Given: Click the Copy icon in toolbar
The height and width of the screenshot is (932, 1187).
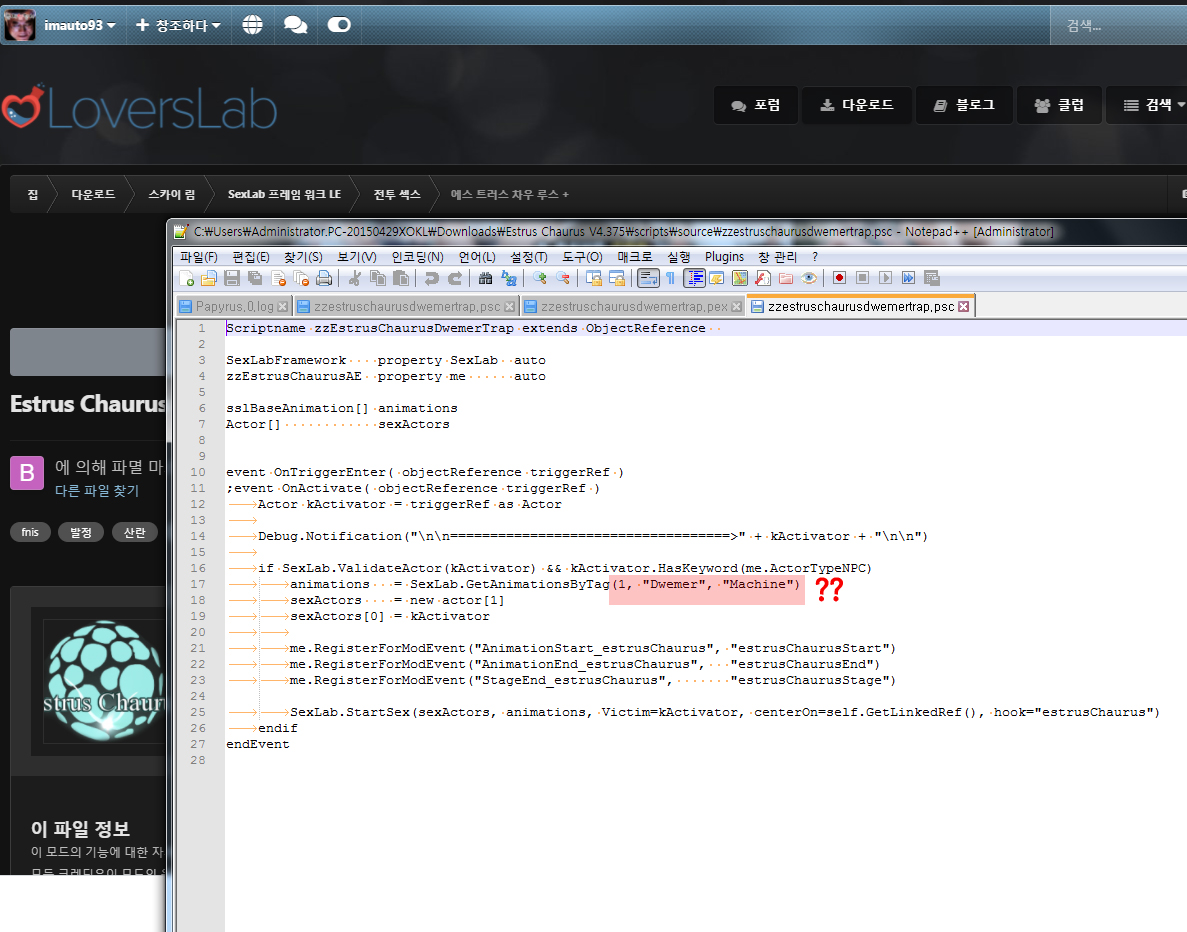Looking at the screenshot, I should (x=378, y=279).
